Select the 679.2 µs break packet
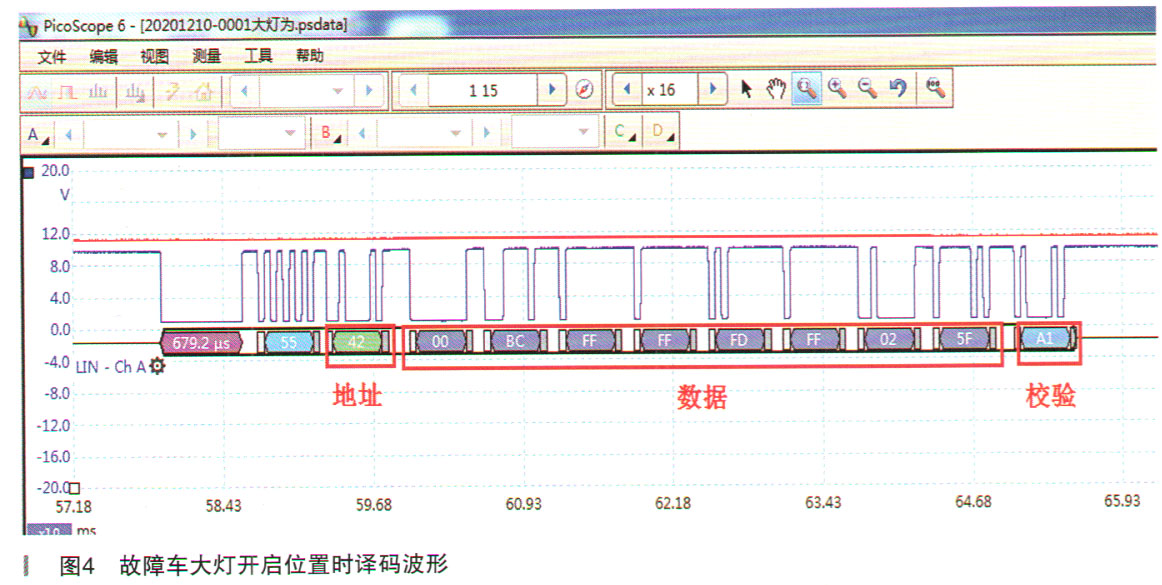 tap(202, 342)
